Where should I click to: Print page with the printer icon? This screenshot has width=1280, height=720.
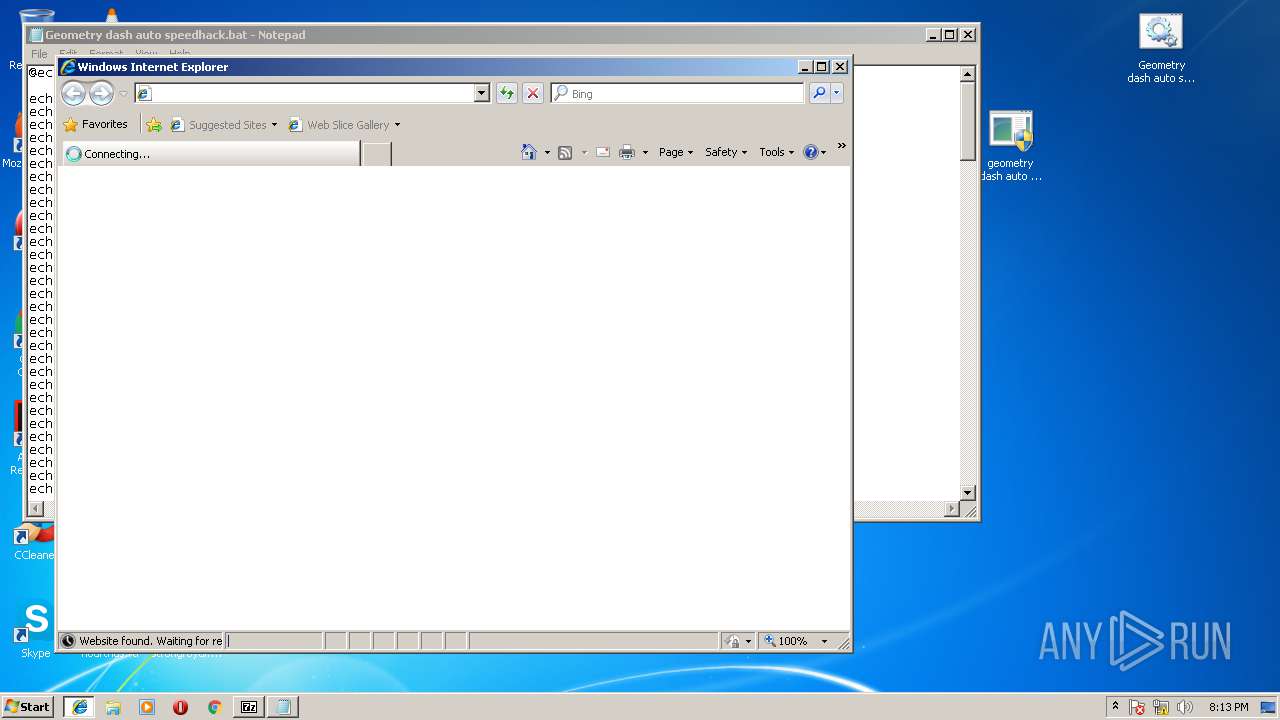[627, 152]
